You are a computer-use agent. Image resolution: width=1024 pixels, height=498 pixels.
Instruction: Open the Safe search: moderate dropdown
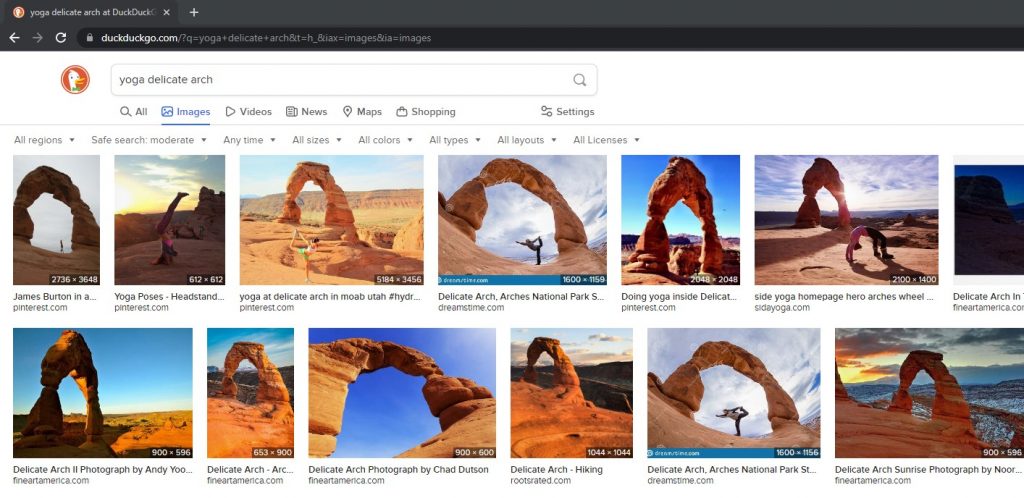pyautogui.click(x=148, y=140)
